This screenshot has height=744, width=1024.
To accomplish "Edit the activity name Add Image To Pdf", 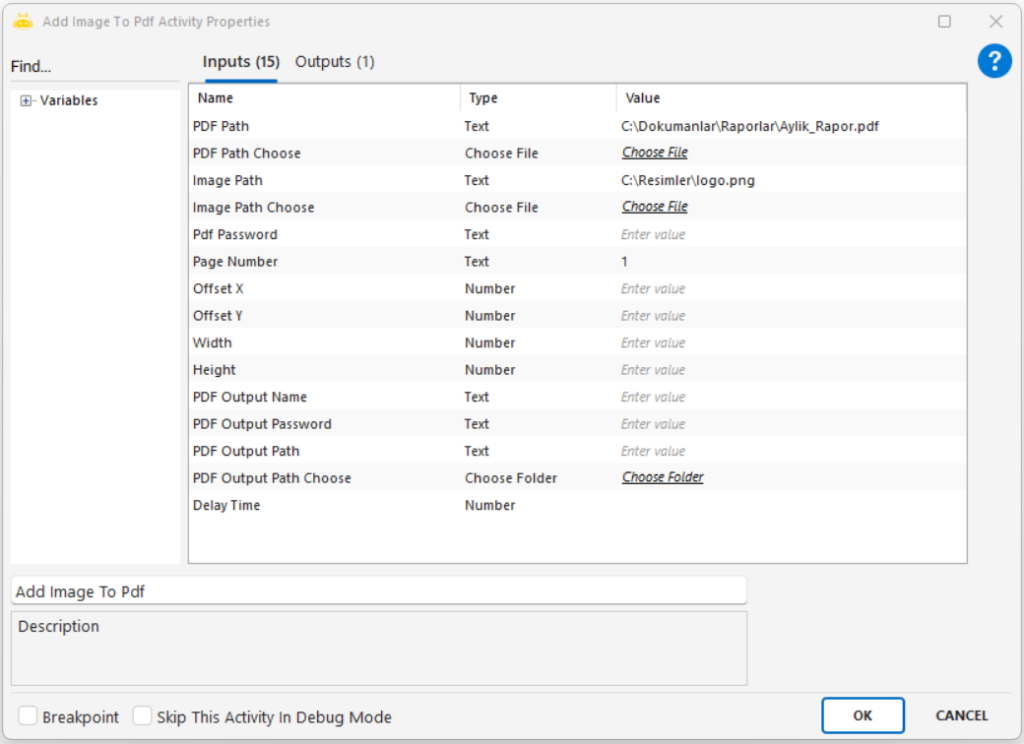I will point(378,591).
